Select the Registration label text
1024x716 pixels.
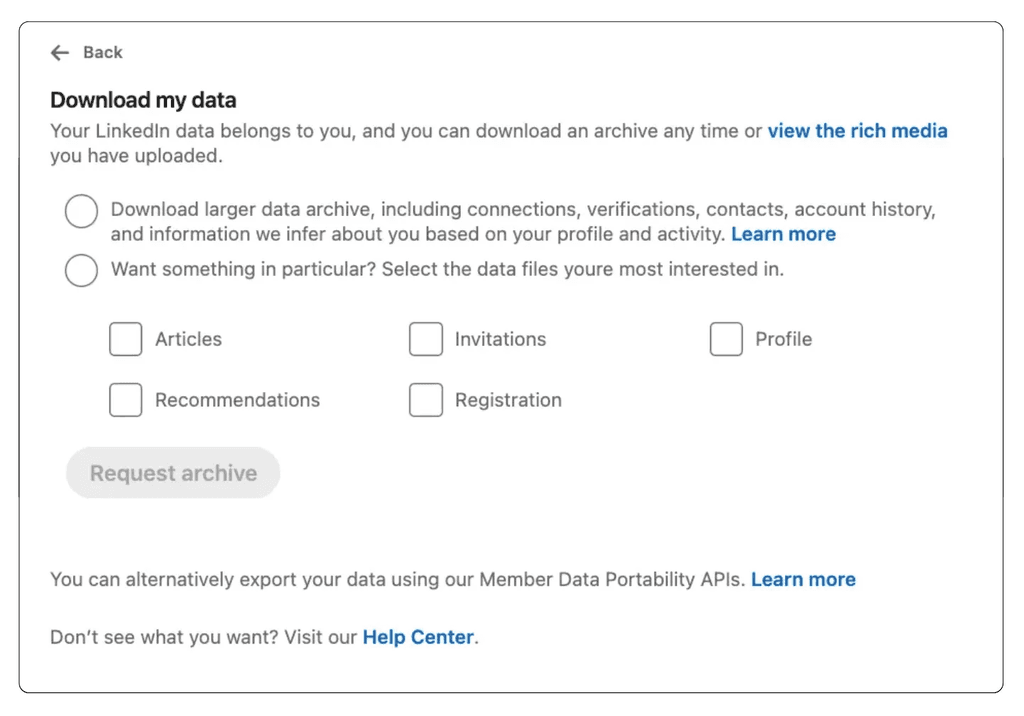click(508, 399)
